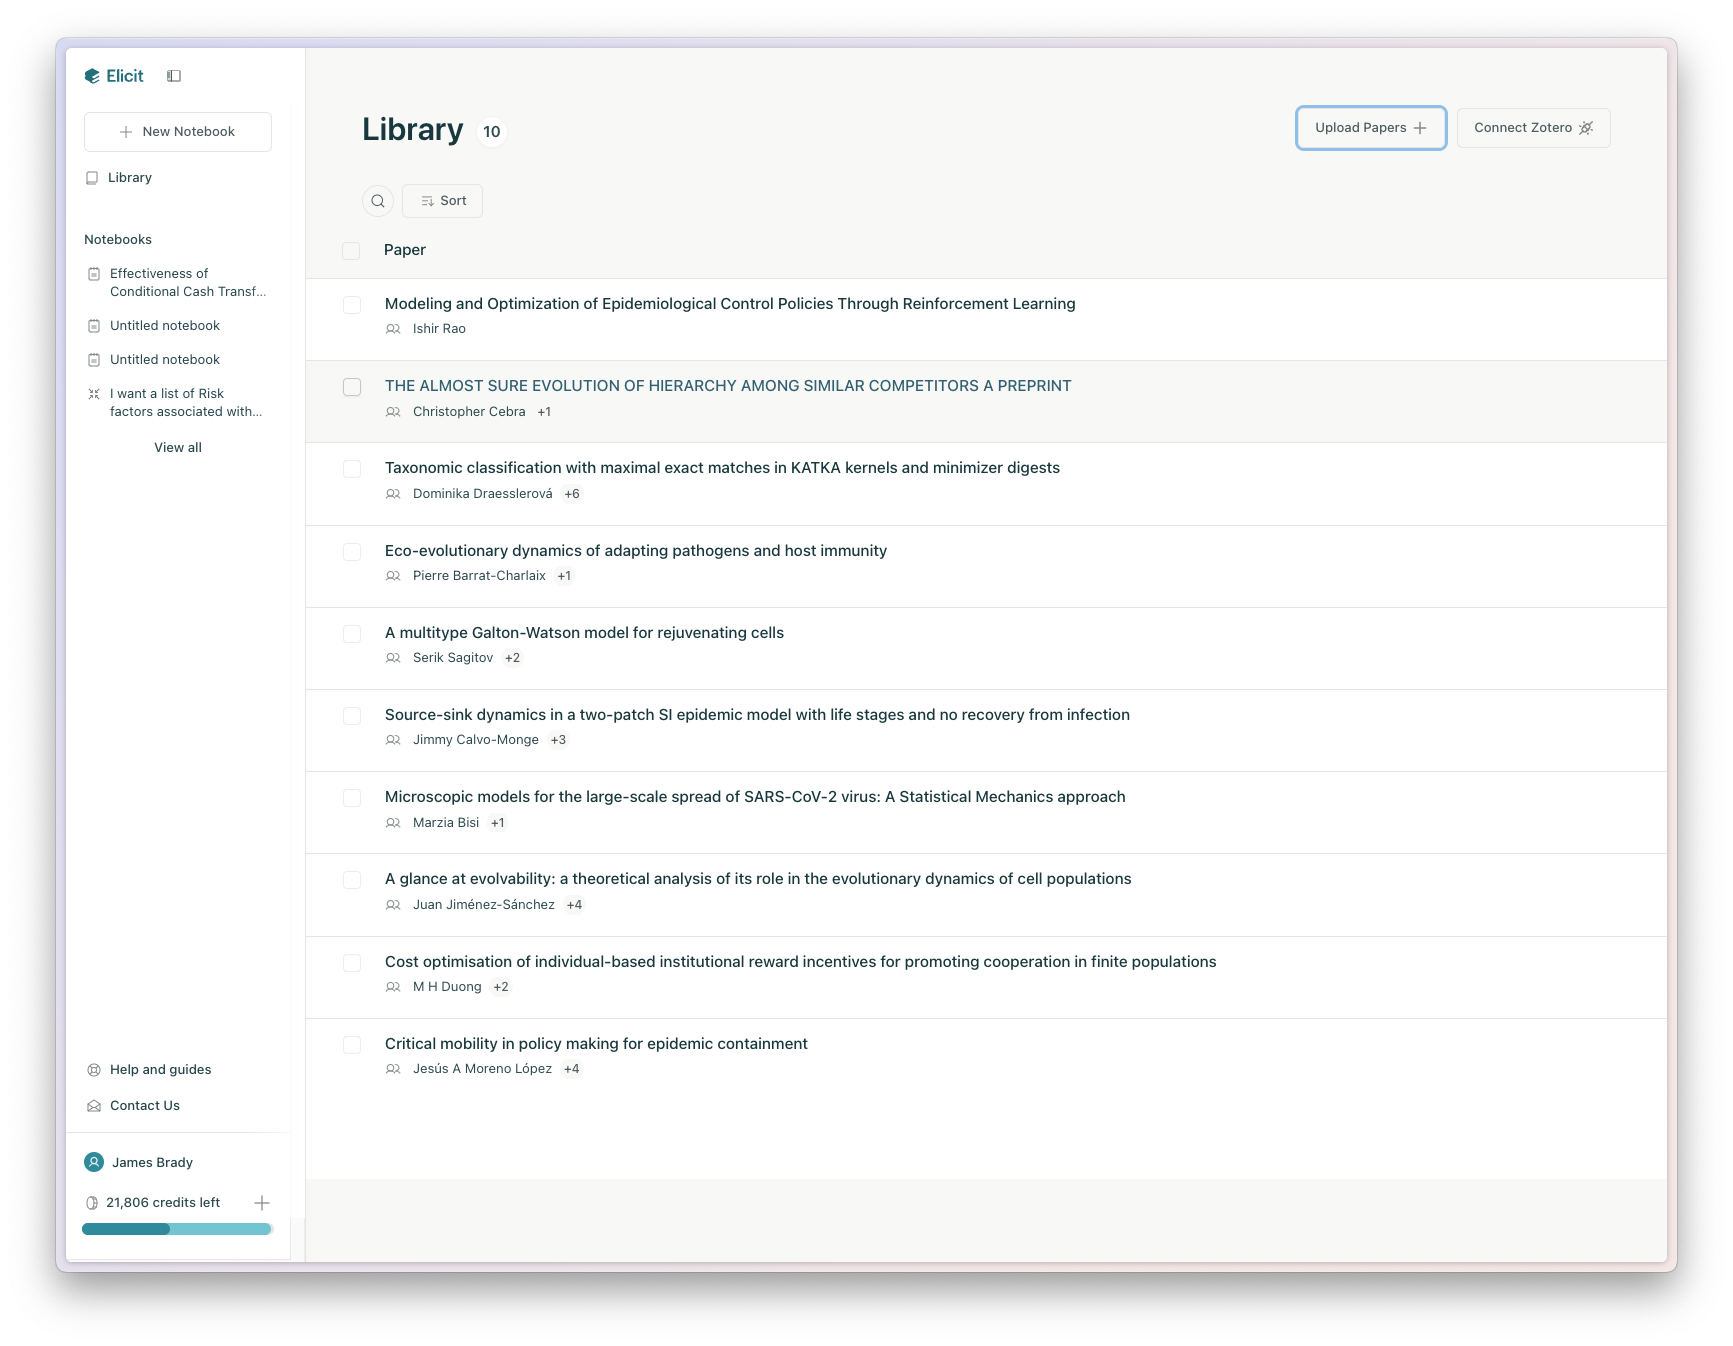Click the Upload Papers button
The width and height of the screenshot is (1733, 1346).
tap(1371, 128)
